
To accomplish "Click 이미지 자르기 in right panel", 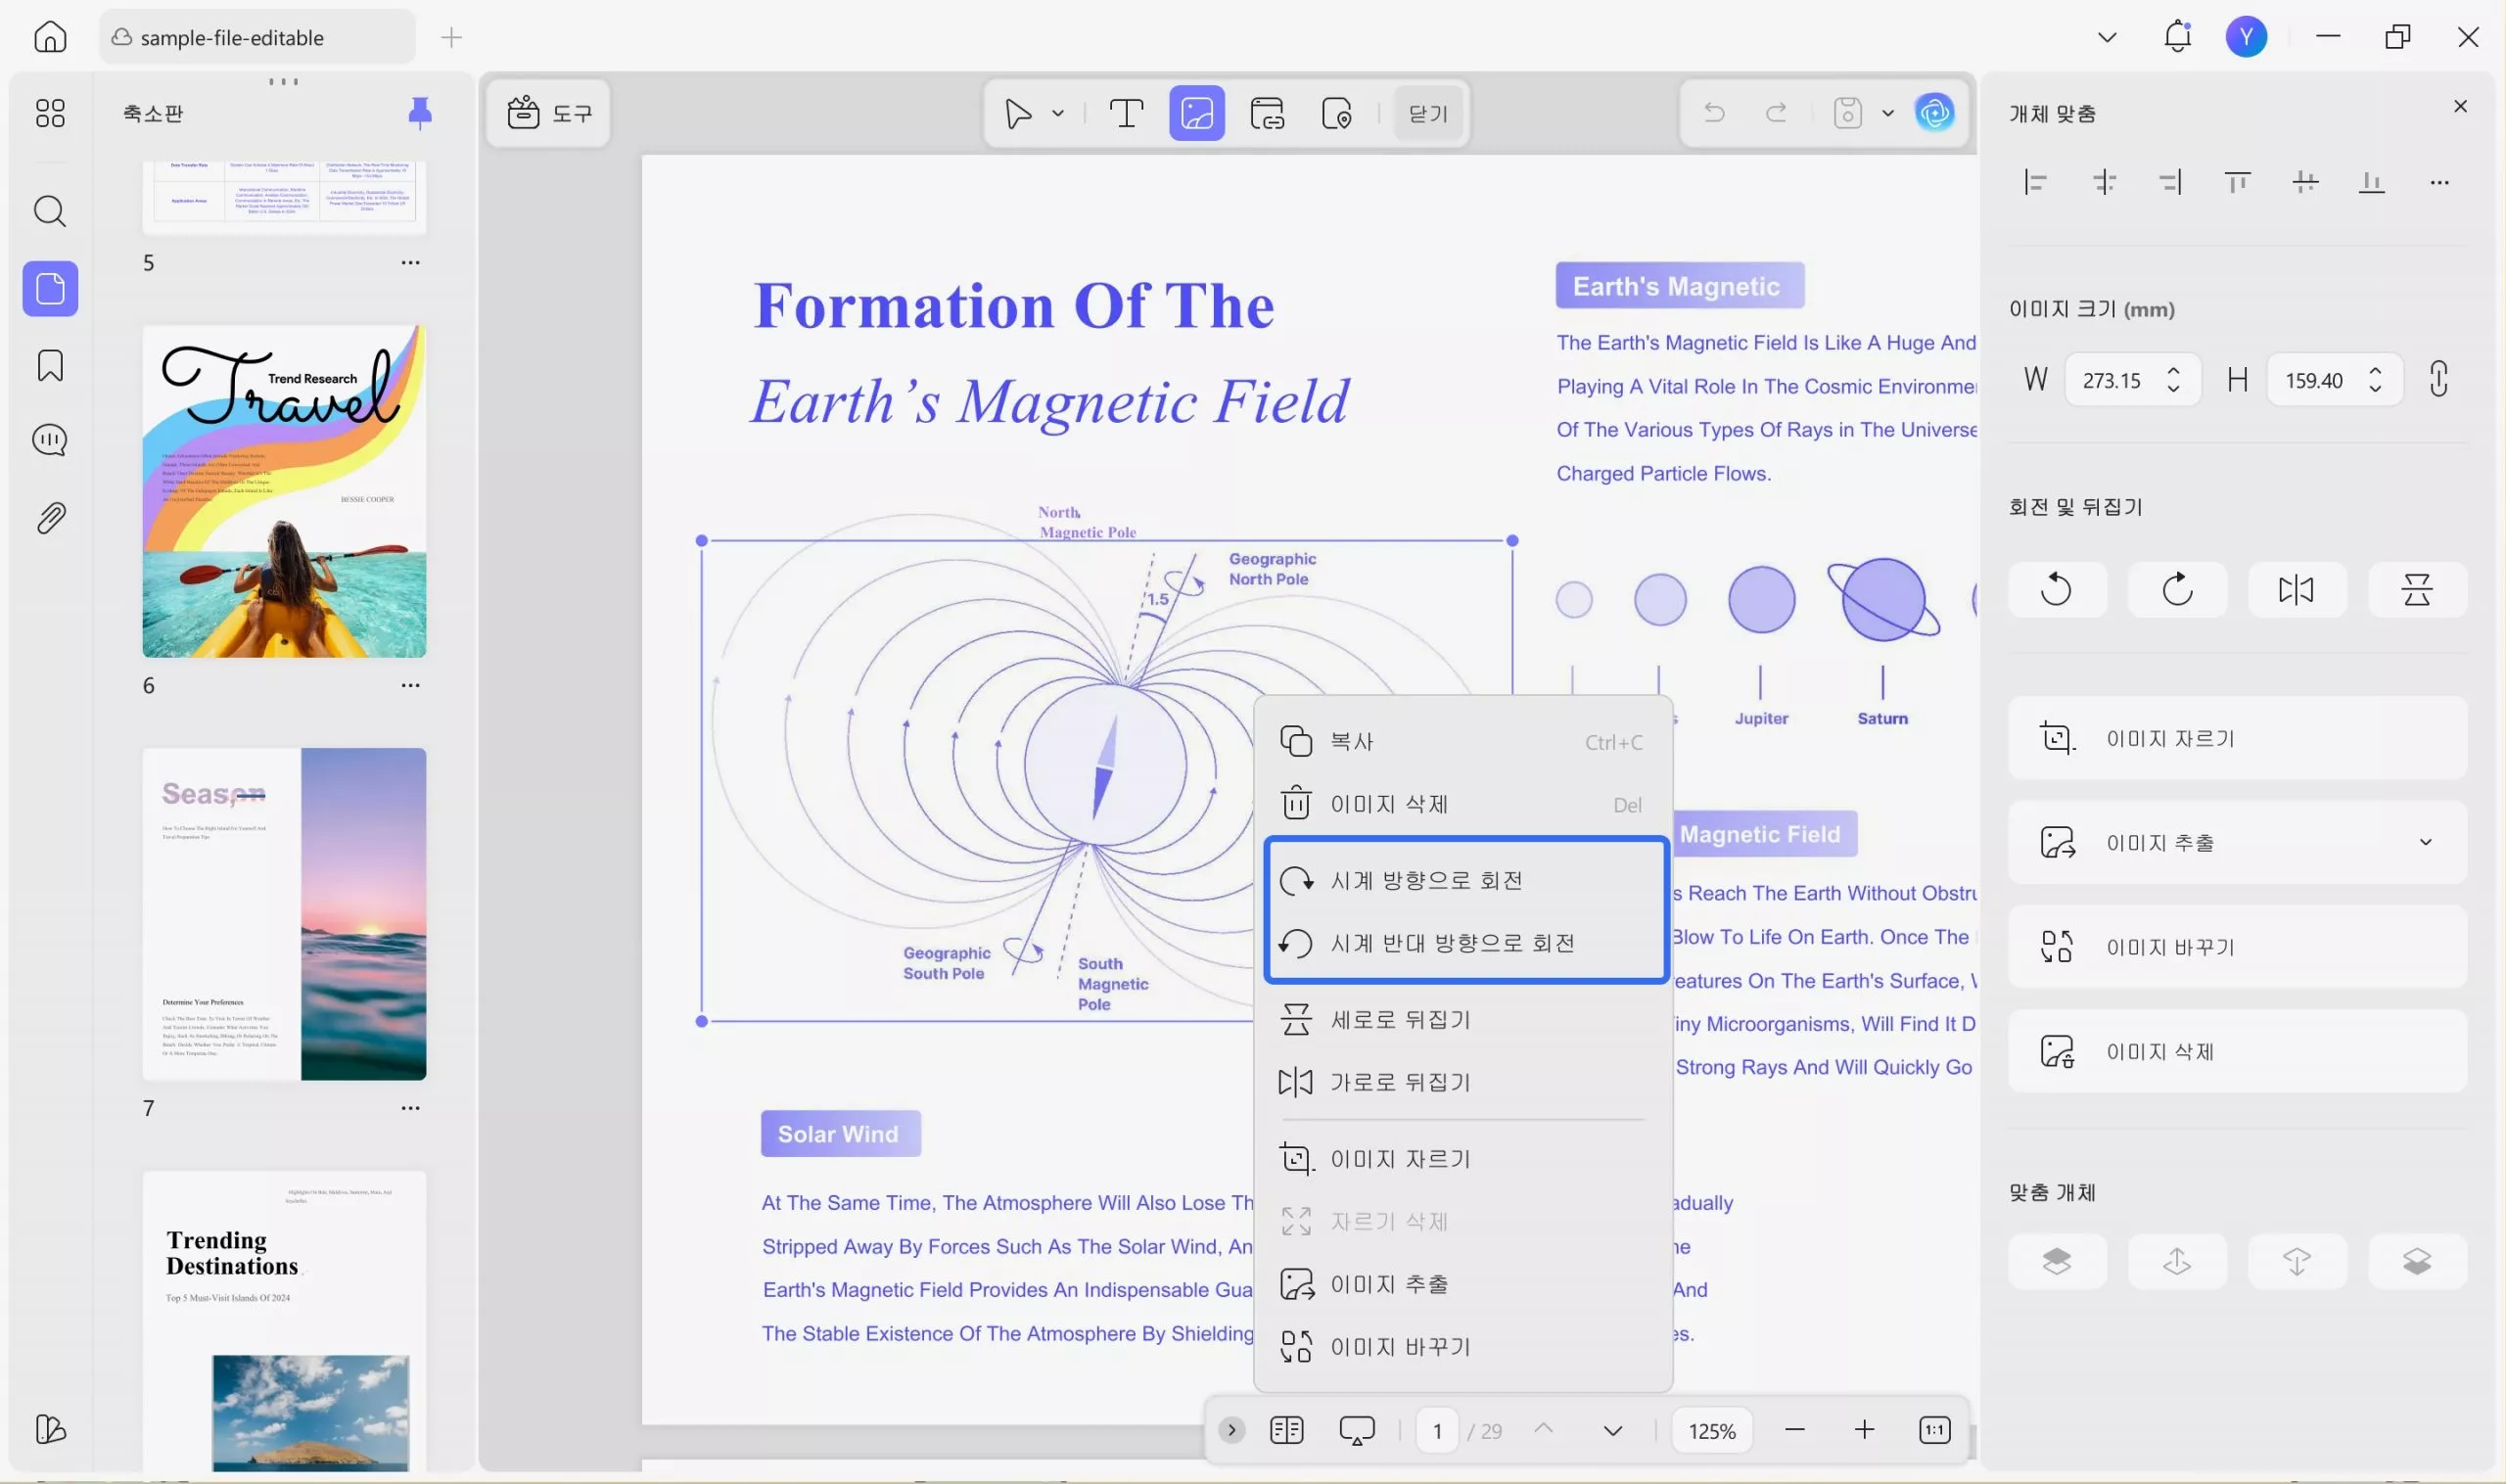I will click(x=2237, y=738).
